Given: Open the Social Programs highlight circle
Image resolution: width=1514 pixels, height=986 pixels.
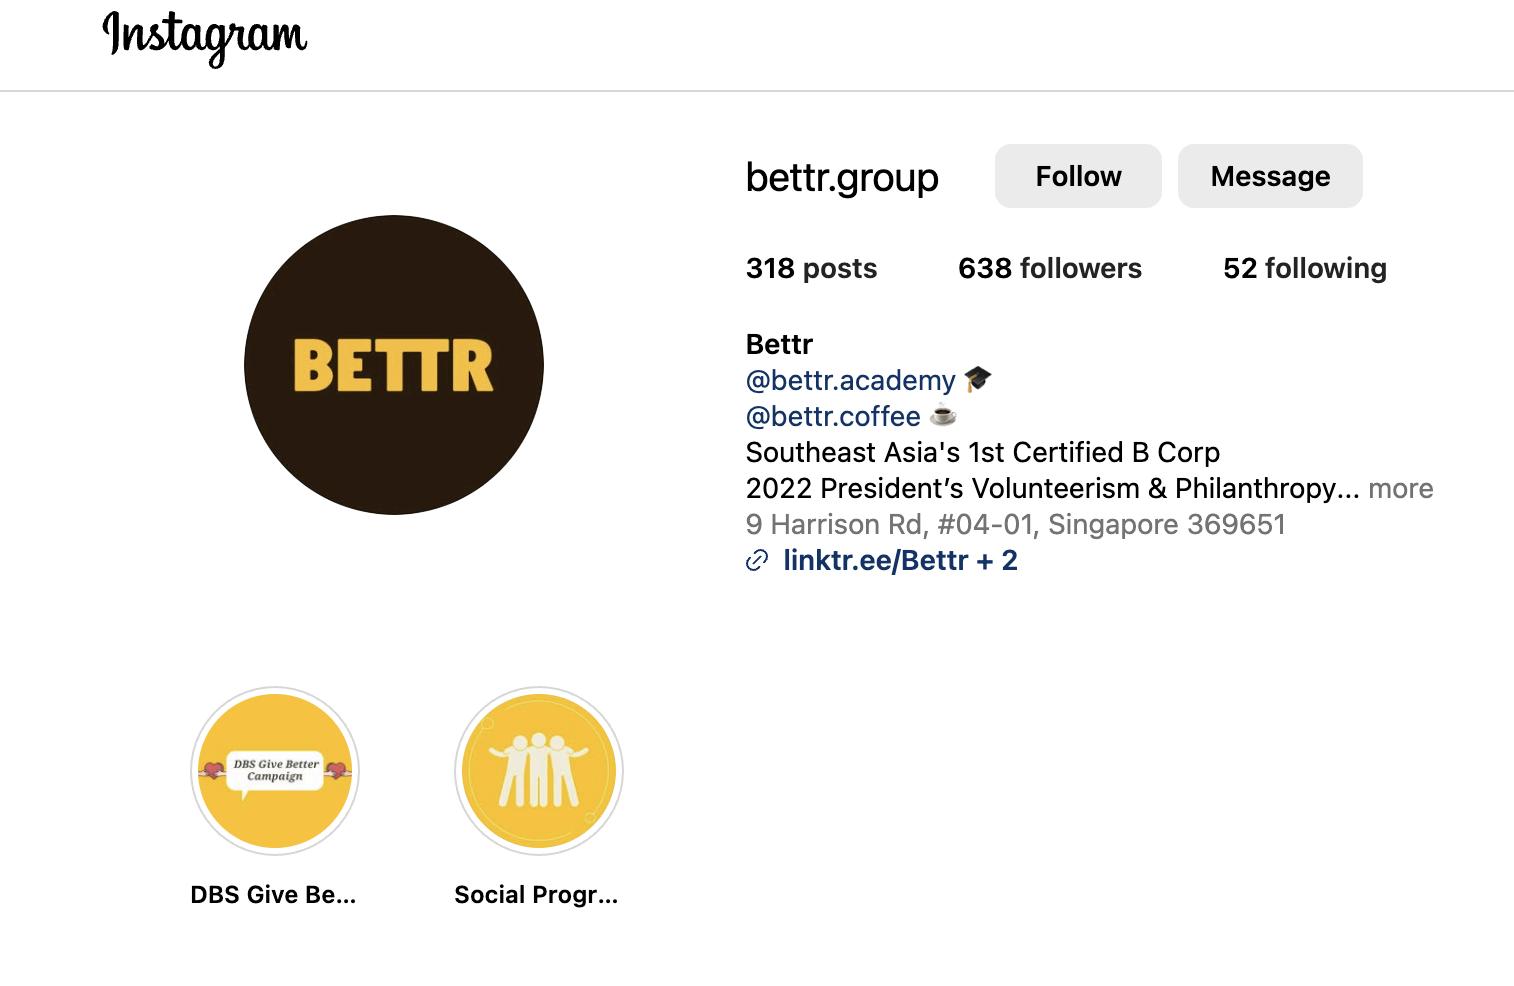Looking at the screenshot, I should tap(539, 771).
